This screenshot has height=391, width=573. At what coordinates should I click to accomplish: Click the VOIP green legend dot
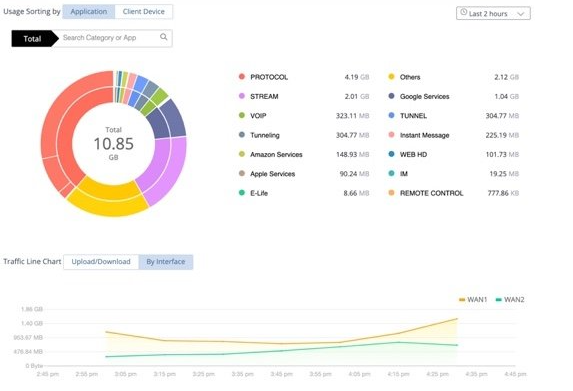pos(242,115)
